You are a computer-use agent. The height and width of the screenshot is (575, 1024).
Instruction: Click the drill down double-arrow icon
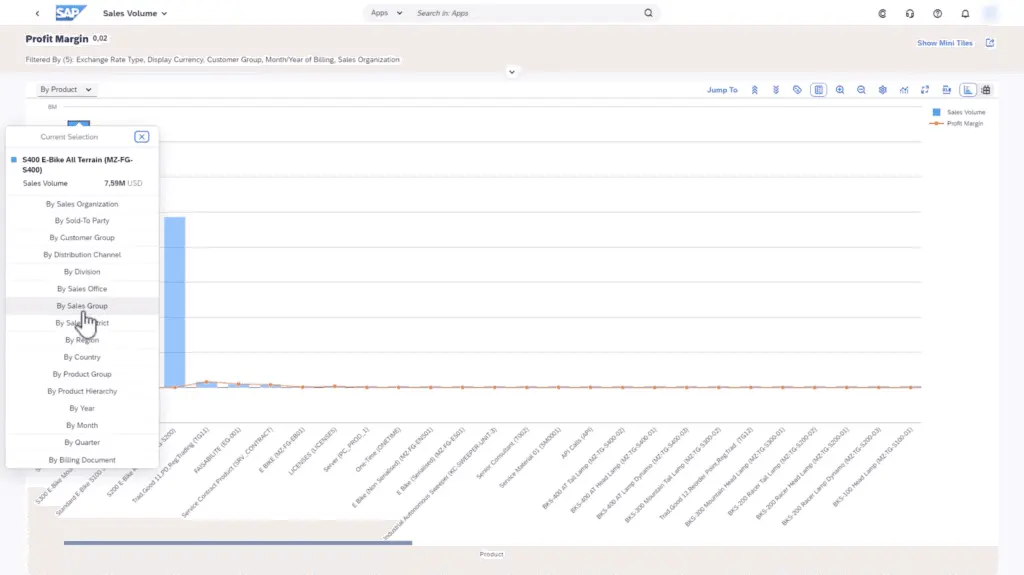pos(776,90)
